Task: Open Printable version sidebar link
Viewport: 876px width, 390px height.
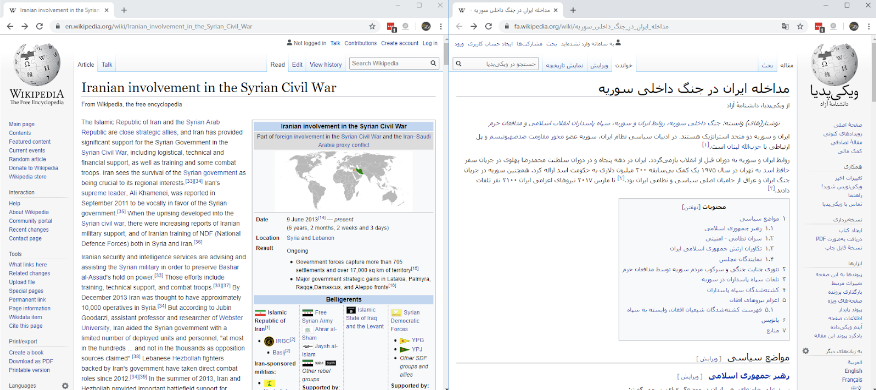Action: click(x=29, y=370)
